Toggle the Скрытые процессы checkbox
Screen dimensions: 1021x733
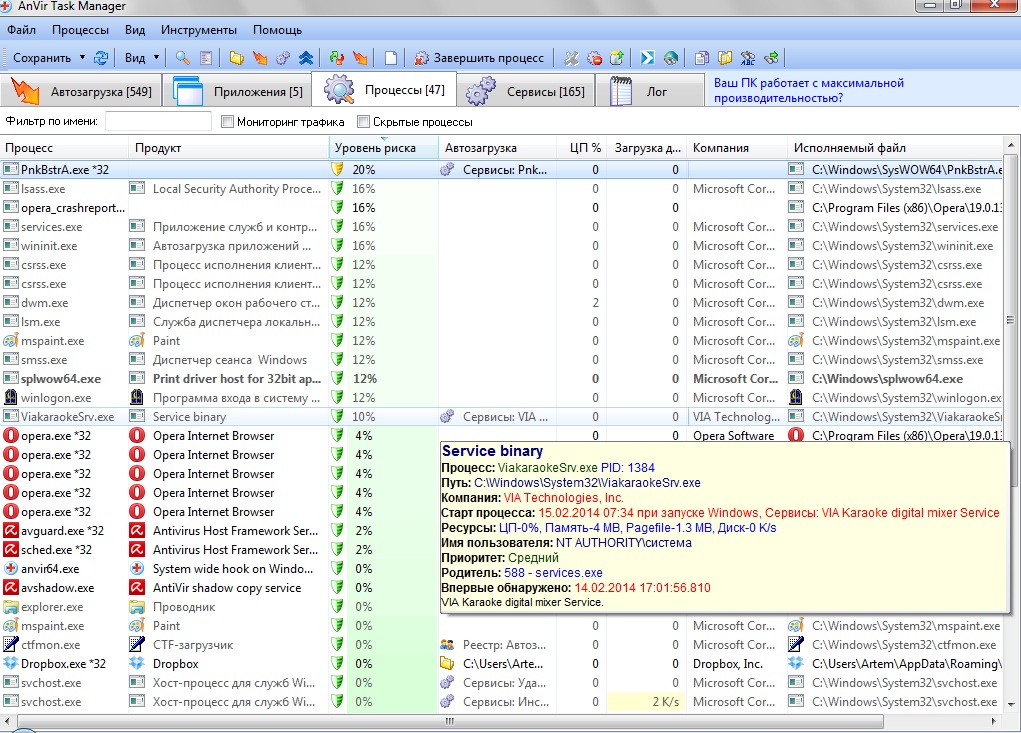(363, 122)
